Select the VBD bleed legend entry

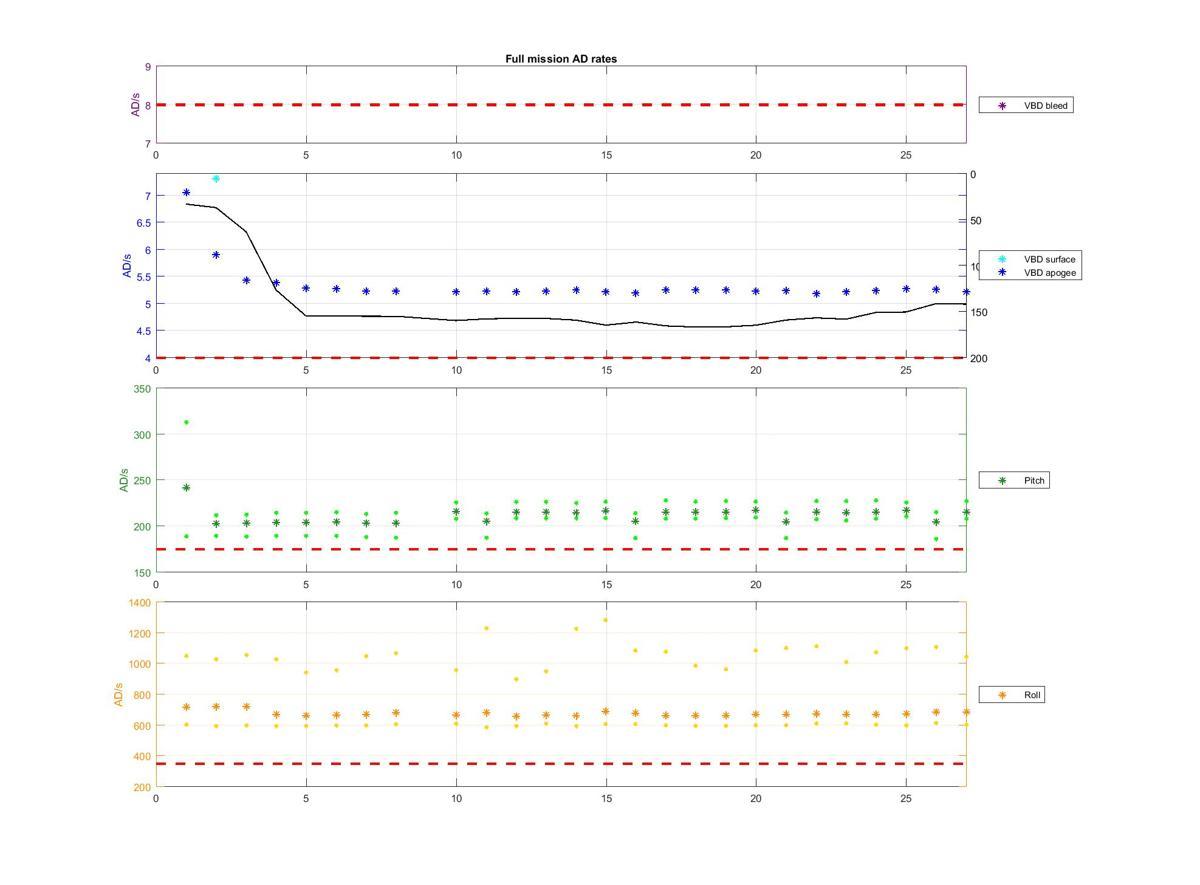[x=1028, y=105]
